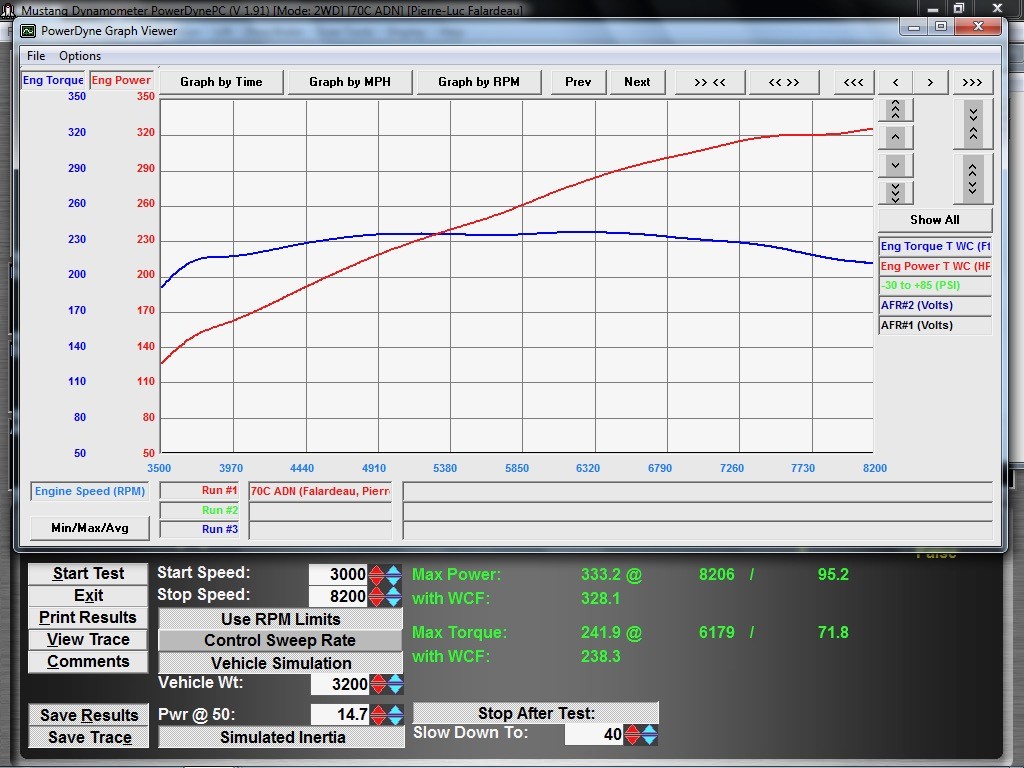1024x768 pixels.
Task: Open the File menu
Action: [36, 56]
